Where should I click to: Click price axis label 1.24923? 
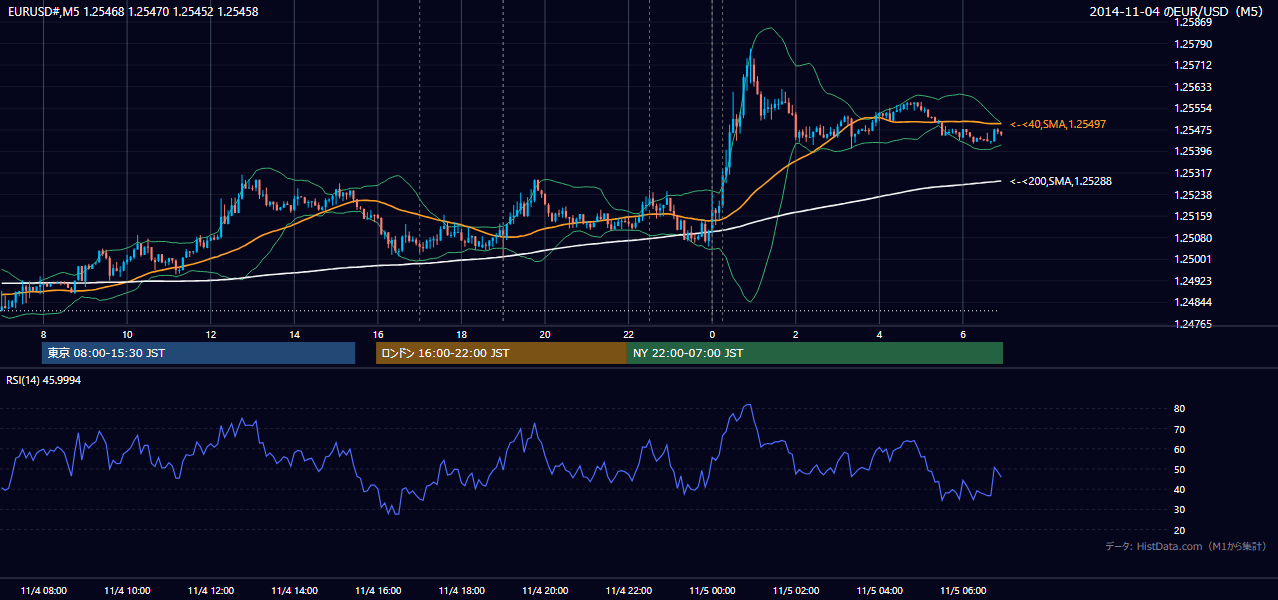1194,281
